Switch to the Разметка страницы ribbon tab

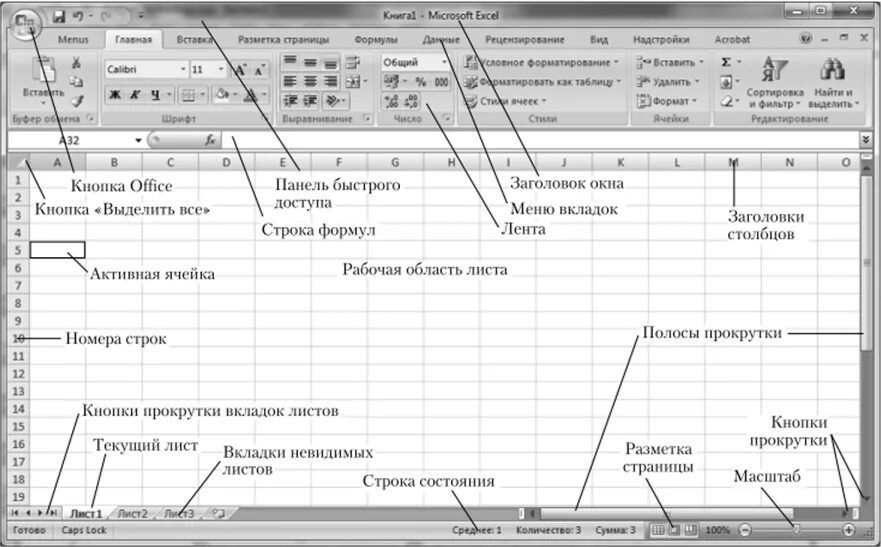[283, 40]
